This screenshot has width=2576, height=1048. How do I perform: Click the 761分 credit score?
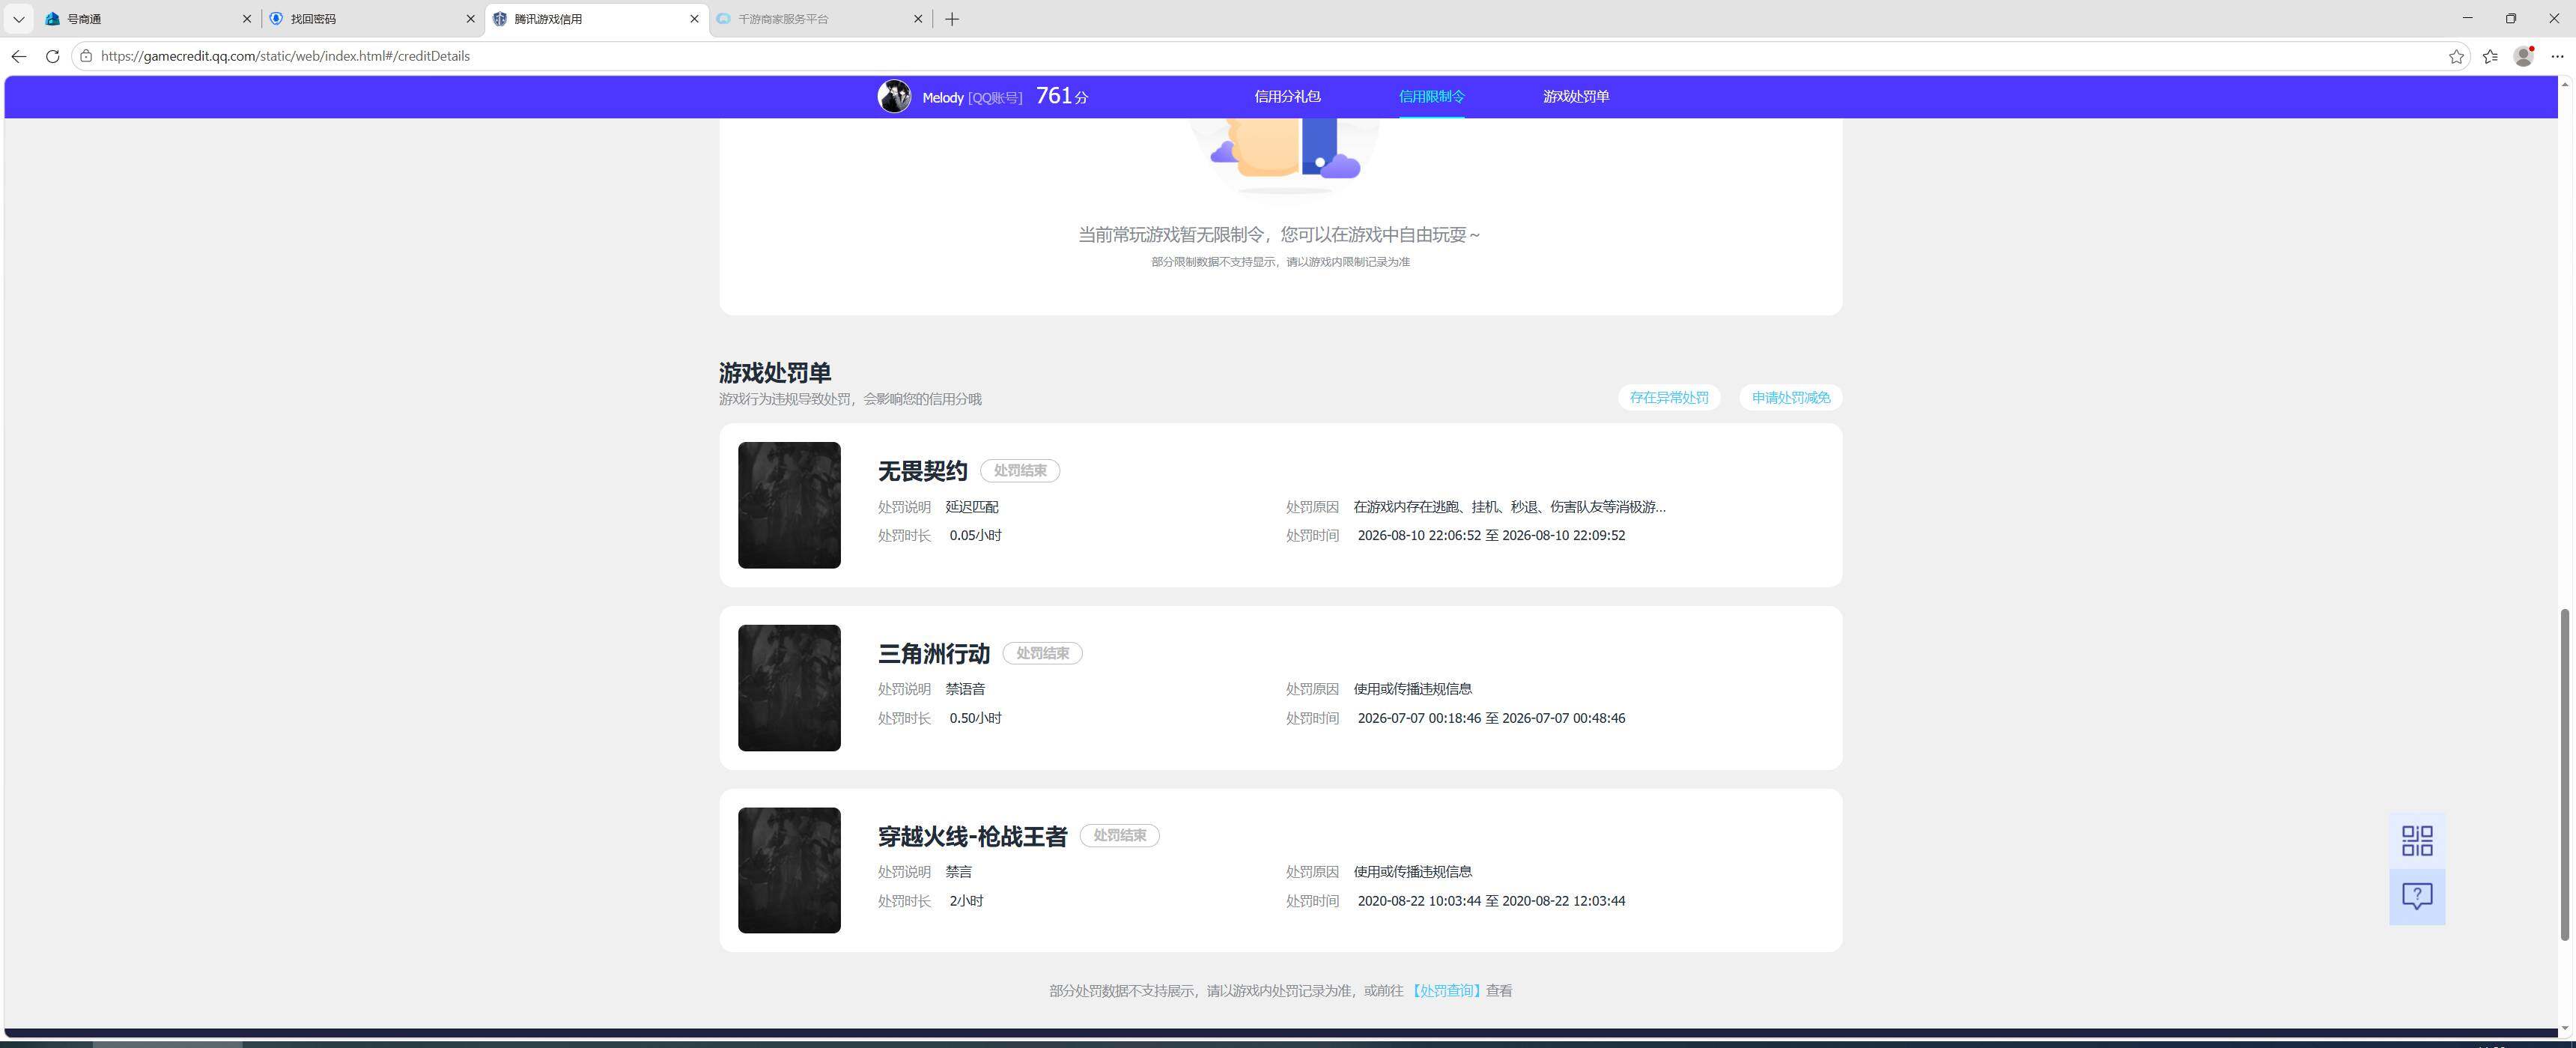[x=1062, y=96]
